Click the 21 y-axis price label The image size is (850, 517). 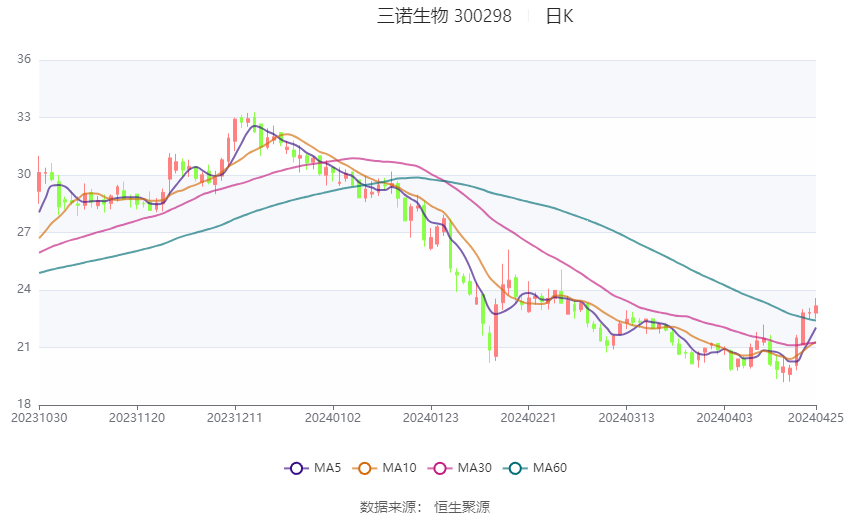(x=24, y=347)
